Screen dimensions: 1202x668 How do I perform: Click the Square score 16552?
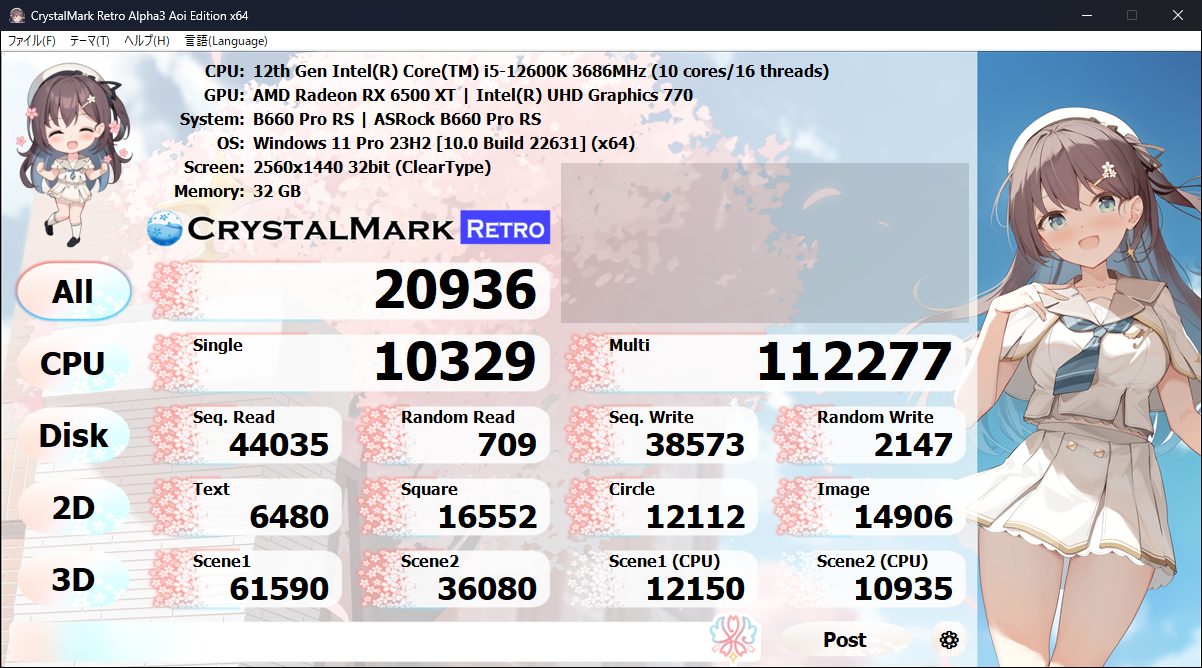488,517
